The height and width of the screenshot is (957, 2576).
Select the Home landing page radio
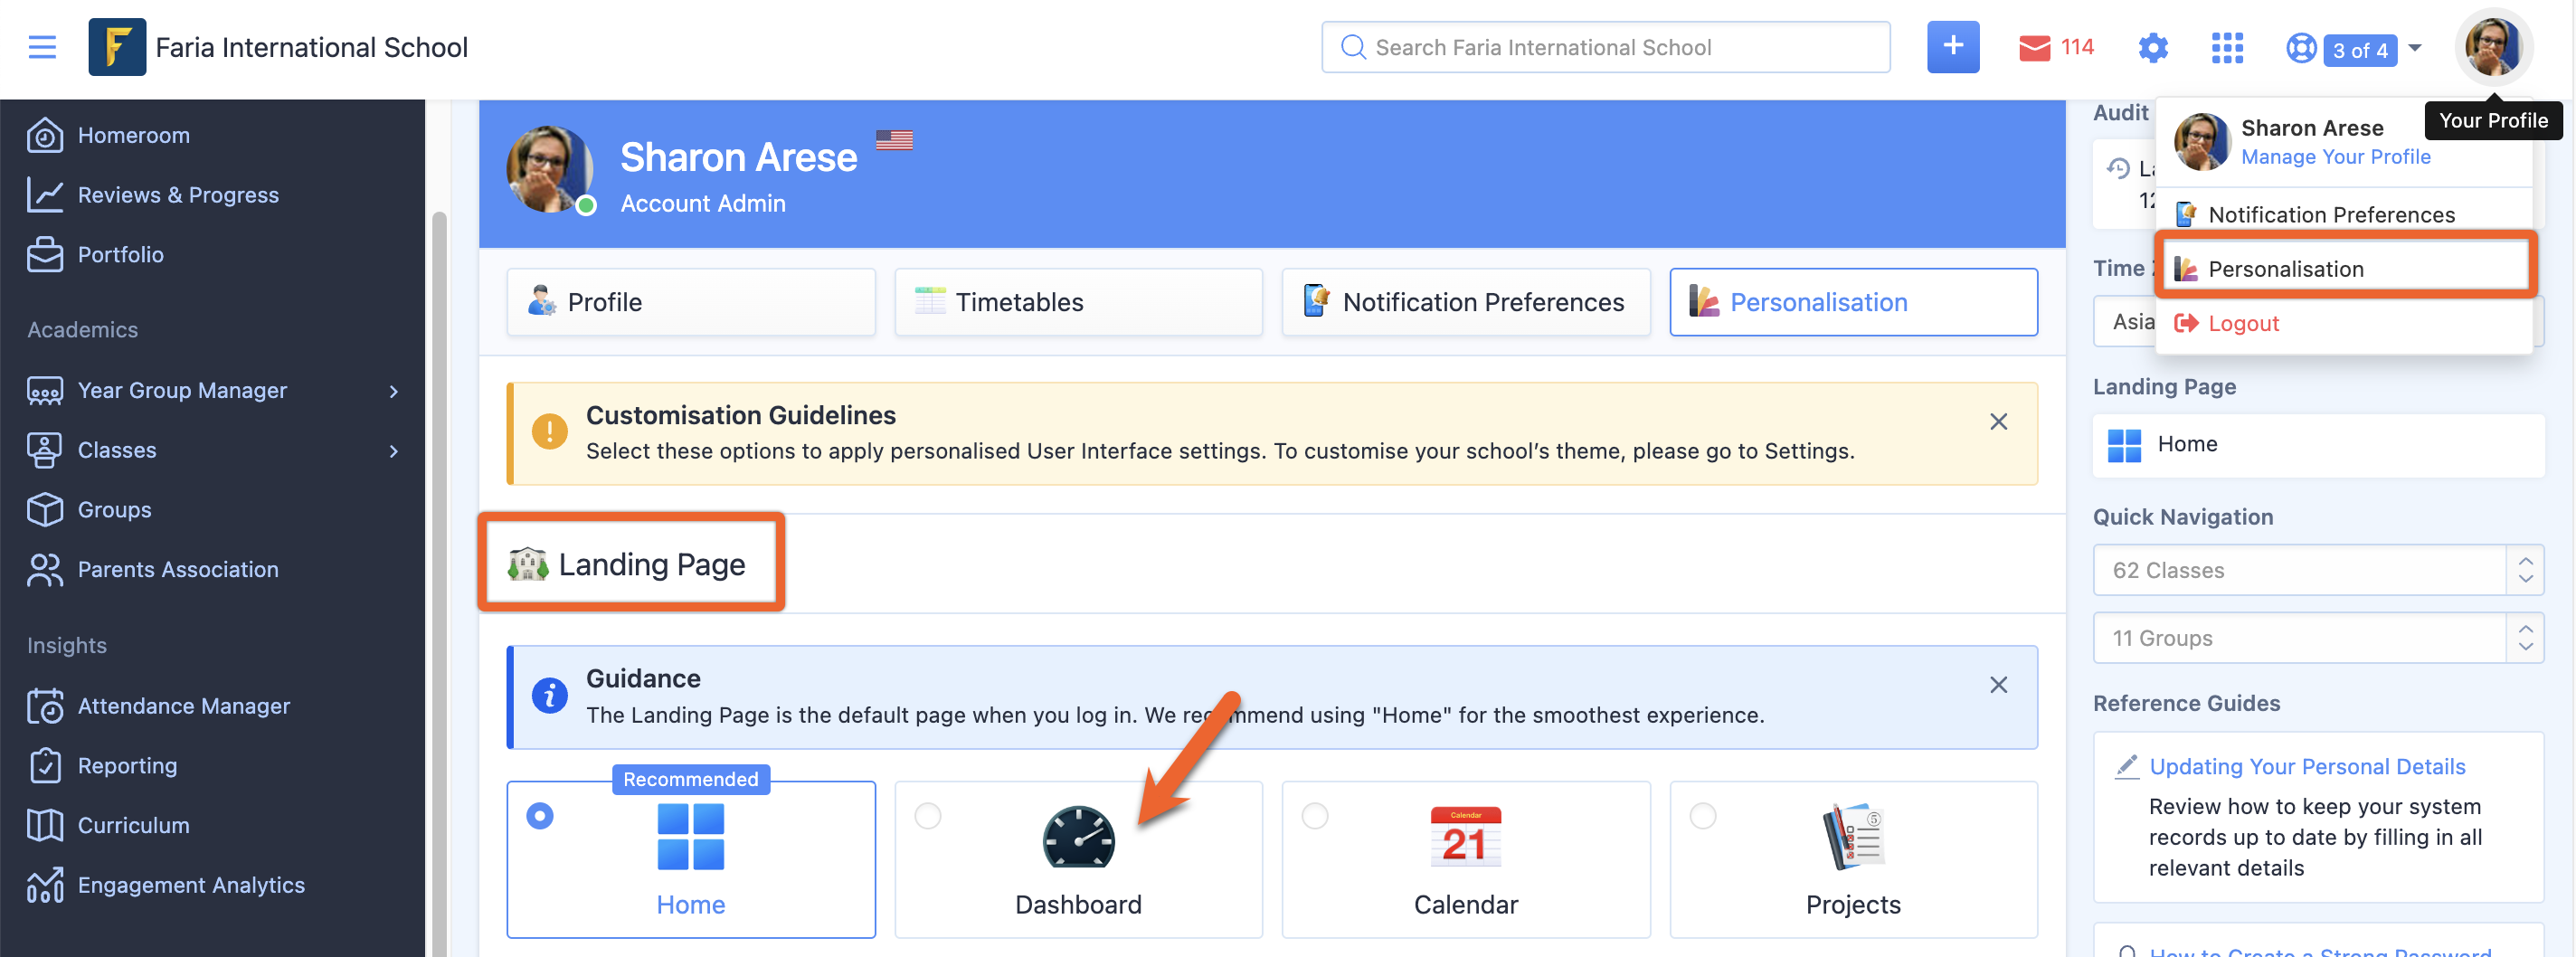coord(540,816)
